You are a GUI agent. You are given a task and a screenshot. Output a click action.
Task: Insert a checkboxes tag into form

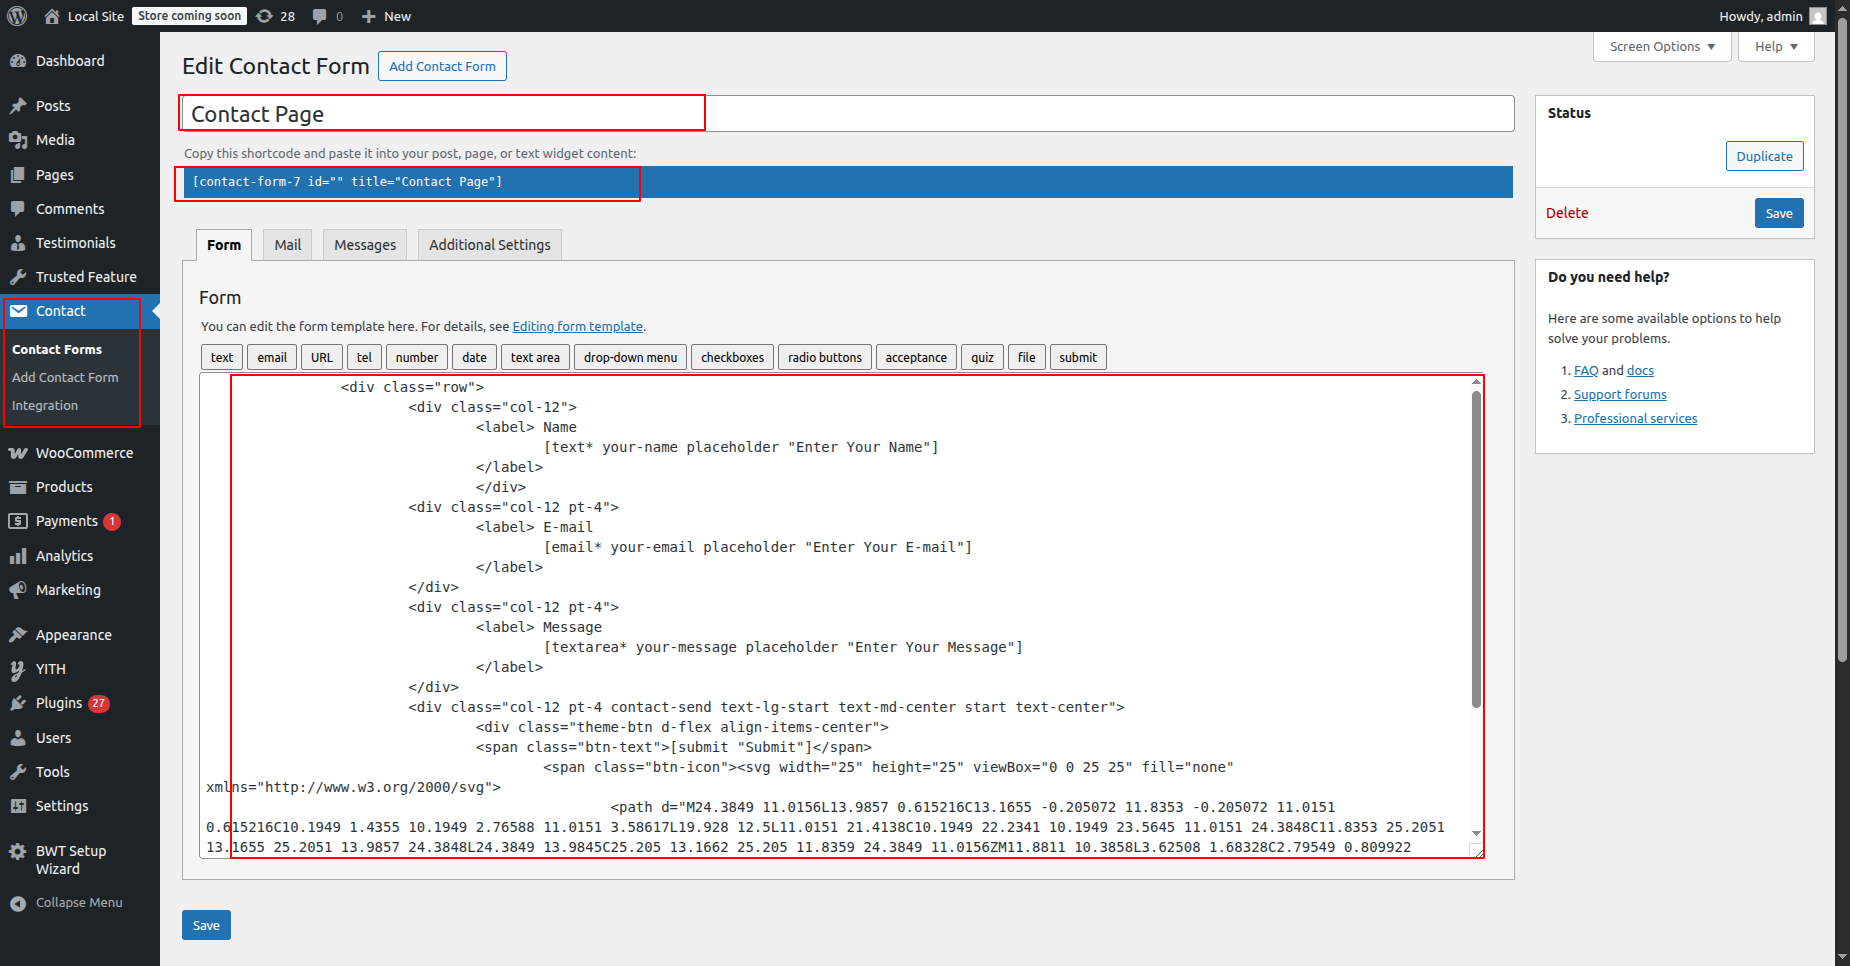[x=732, y=357]
